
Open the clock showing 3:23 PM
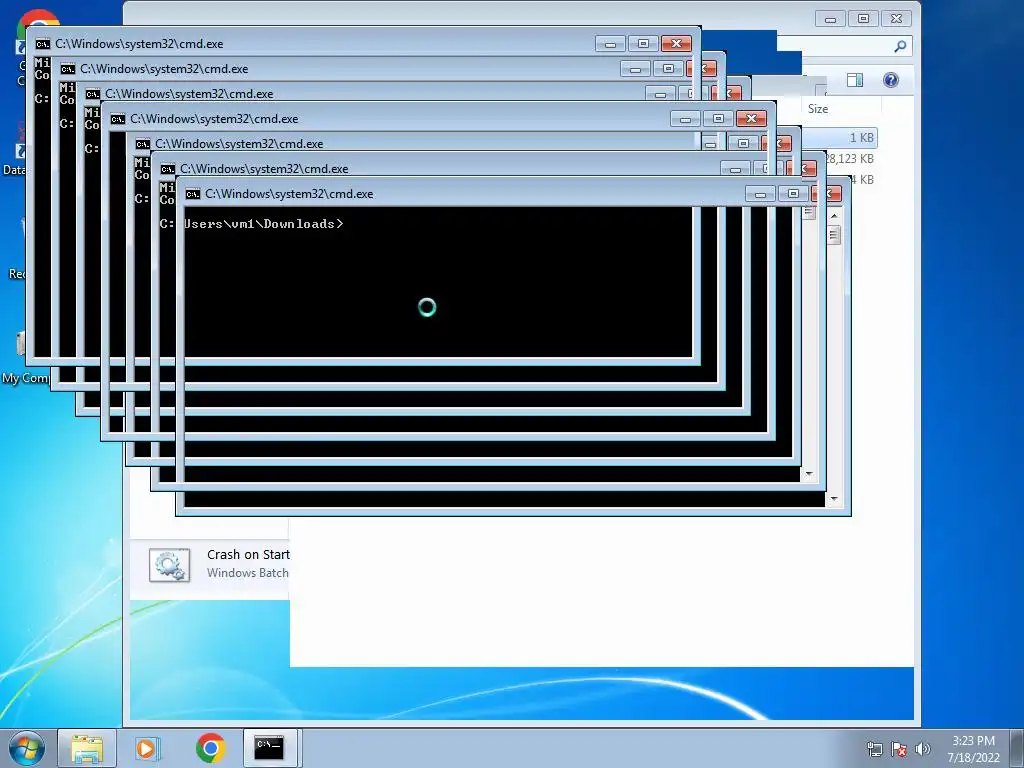[x=973, y=749]
